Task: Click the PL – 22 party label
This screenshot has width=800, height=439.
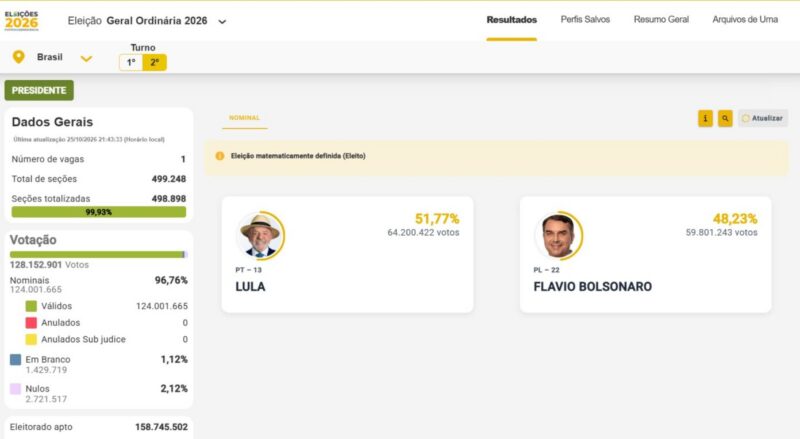Action: tap(546, 270)
